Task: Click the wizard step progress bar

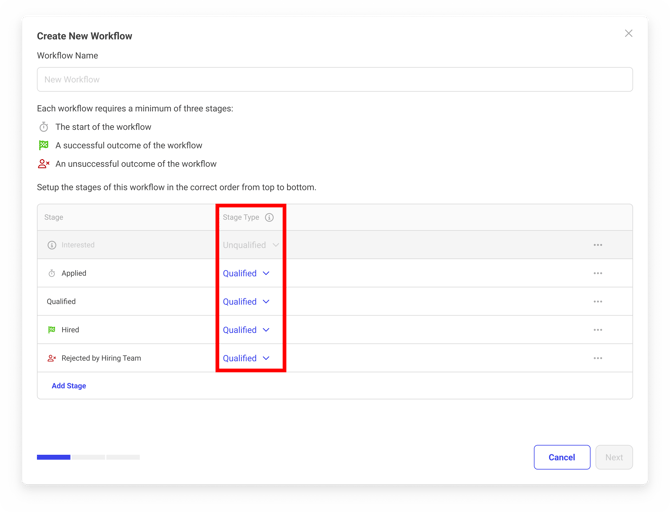Action: pyautogui.click(x=88, y=457)
